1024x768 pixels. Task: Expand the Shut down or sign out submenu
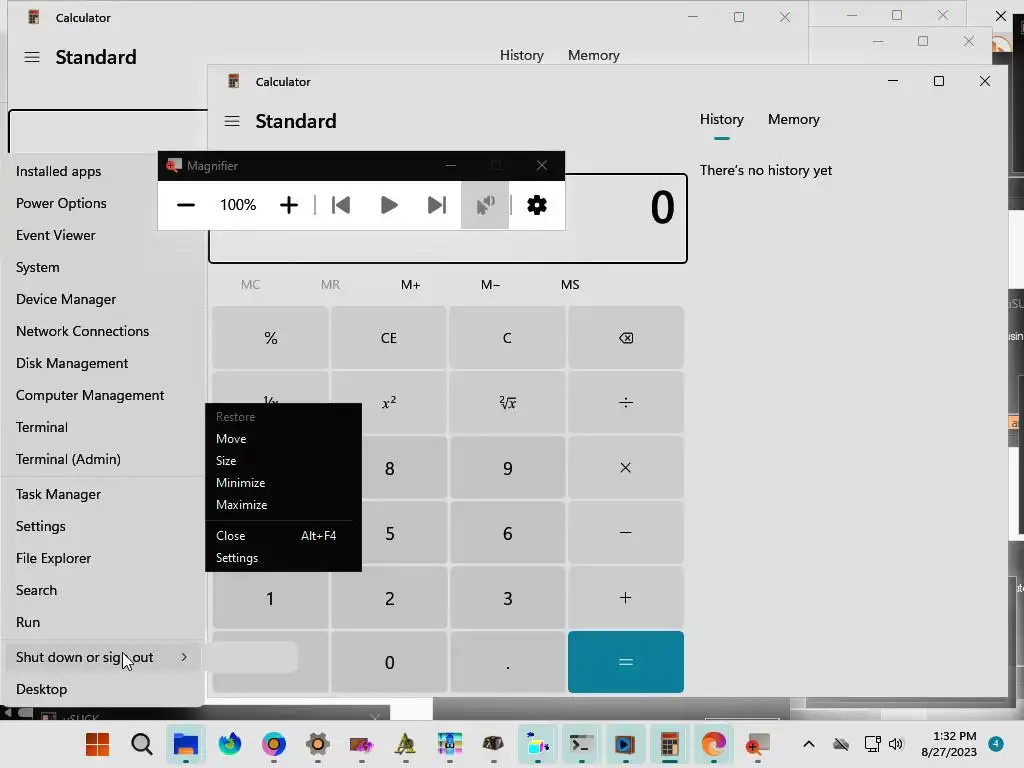(103, 657)
